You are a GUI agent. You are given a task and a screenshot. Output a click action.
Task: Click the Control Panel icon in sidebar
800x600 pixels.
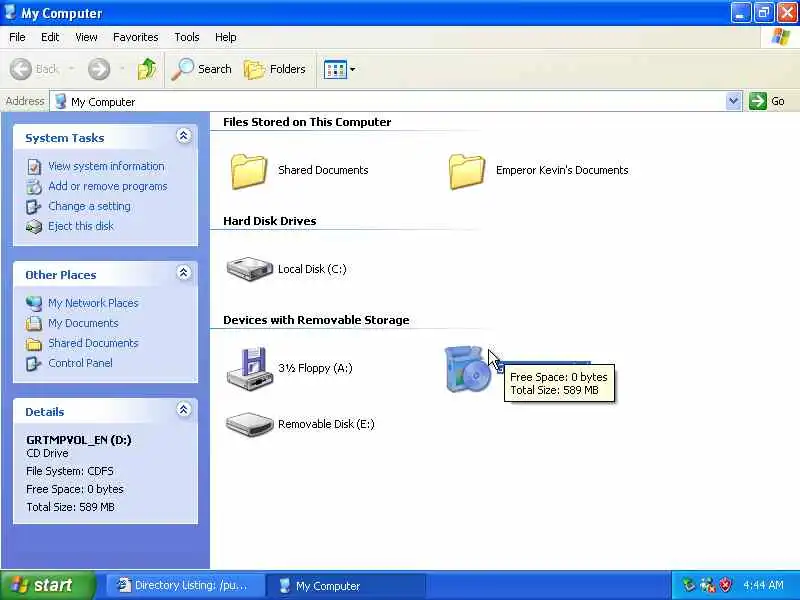[34, 363]
